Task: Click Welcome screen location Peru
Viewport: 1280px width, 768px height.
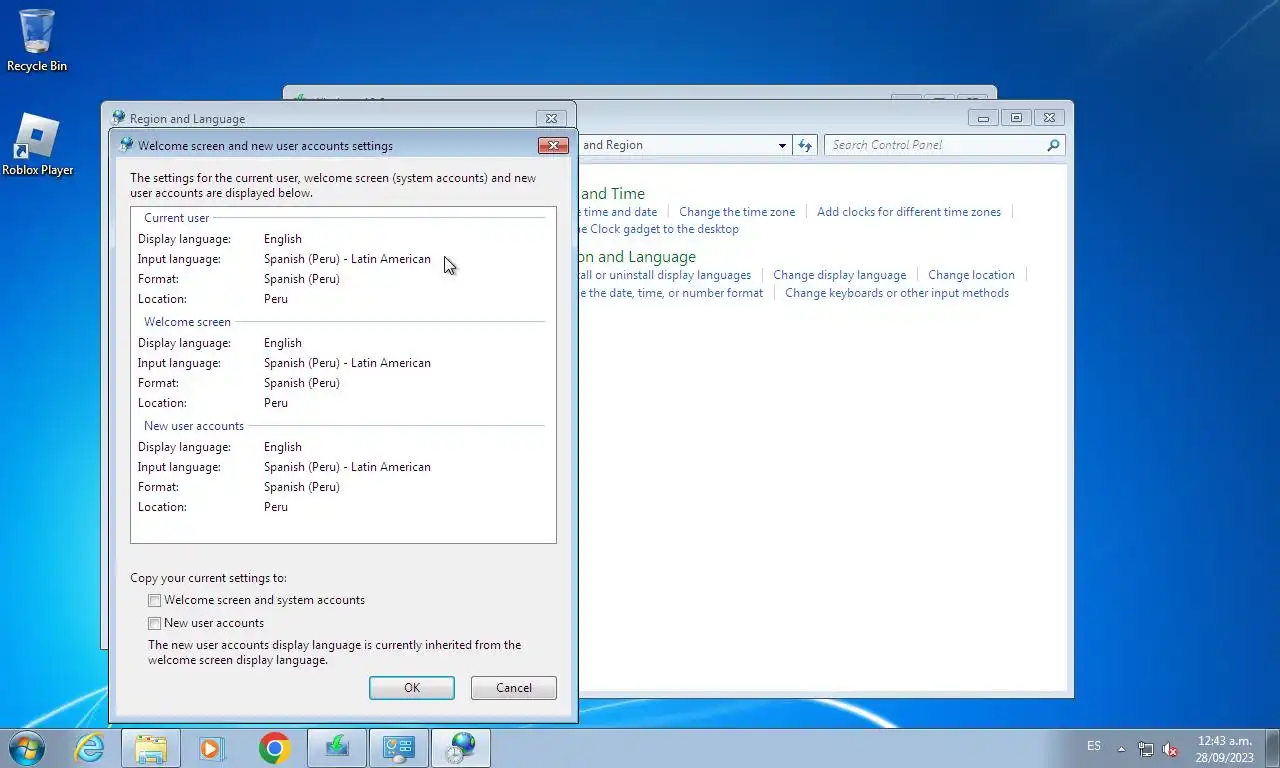Action: 276,403
